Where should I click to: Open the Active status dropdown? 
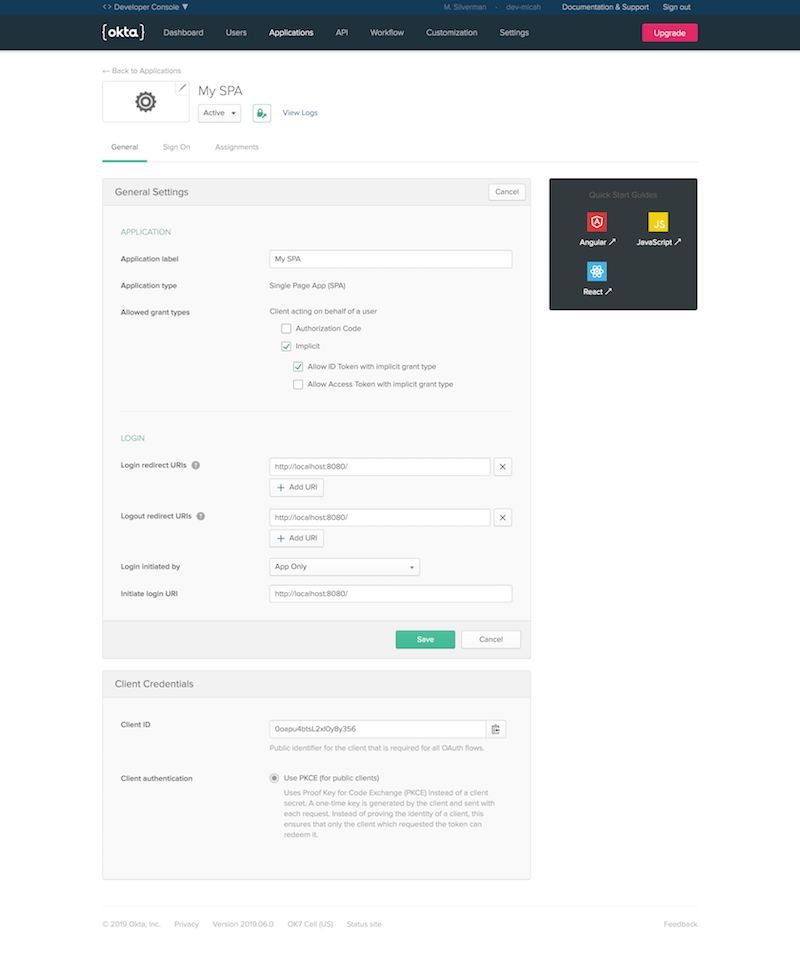pos(220,113)
